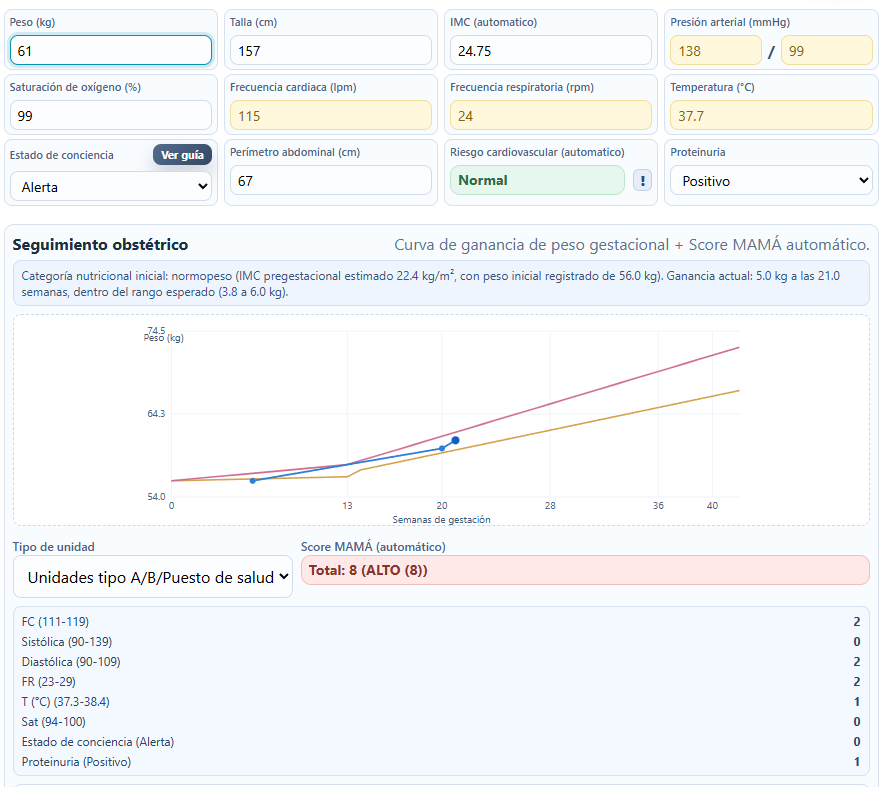Click the earliest blue weight point on chart
Screen dimensions: 885x787
253,480
